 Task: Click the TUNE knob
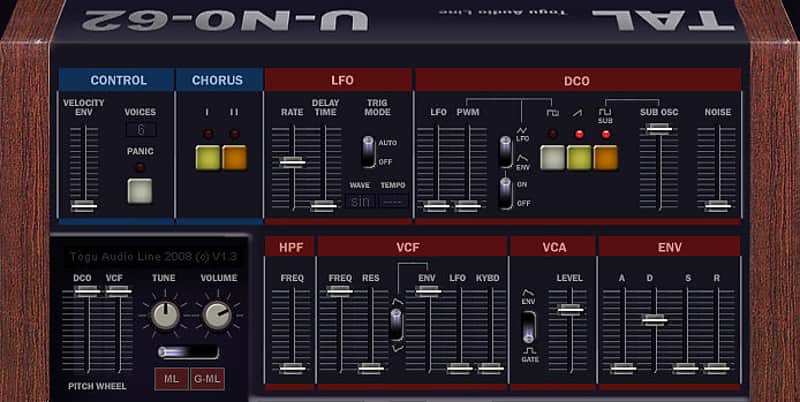[165, 315]
